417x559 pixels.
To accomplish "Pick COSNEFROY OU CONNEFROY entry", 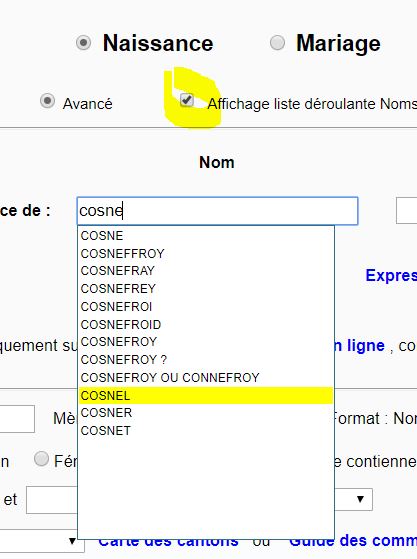I will (x=206, y=378).
